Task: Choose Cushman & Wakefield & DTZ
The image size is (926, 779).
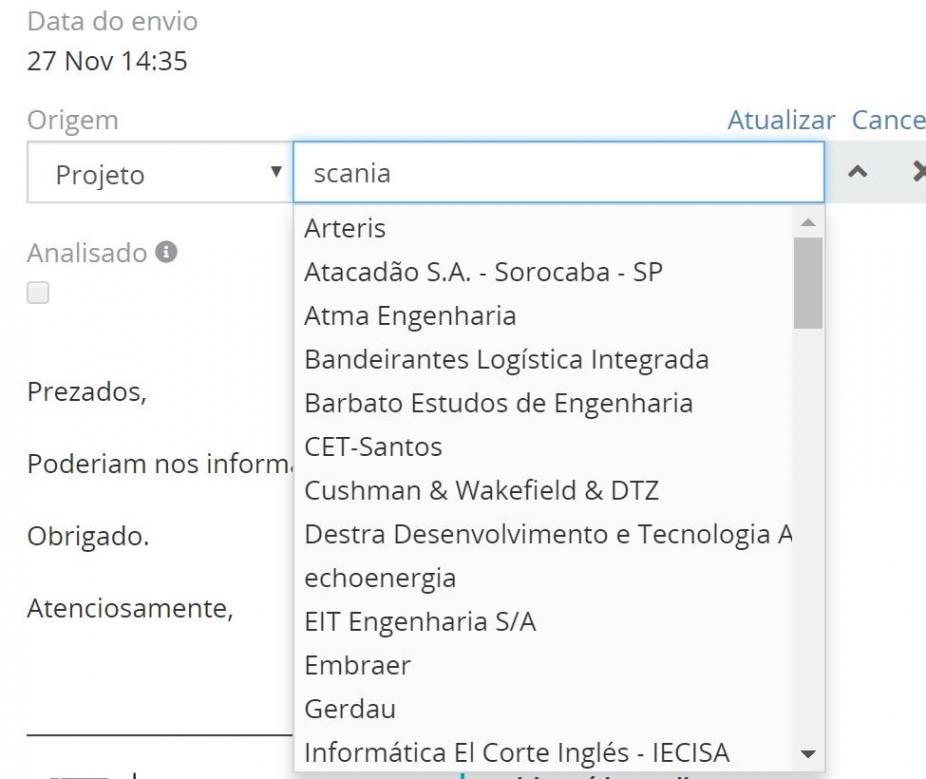Action: pos(482,491)
